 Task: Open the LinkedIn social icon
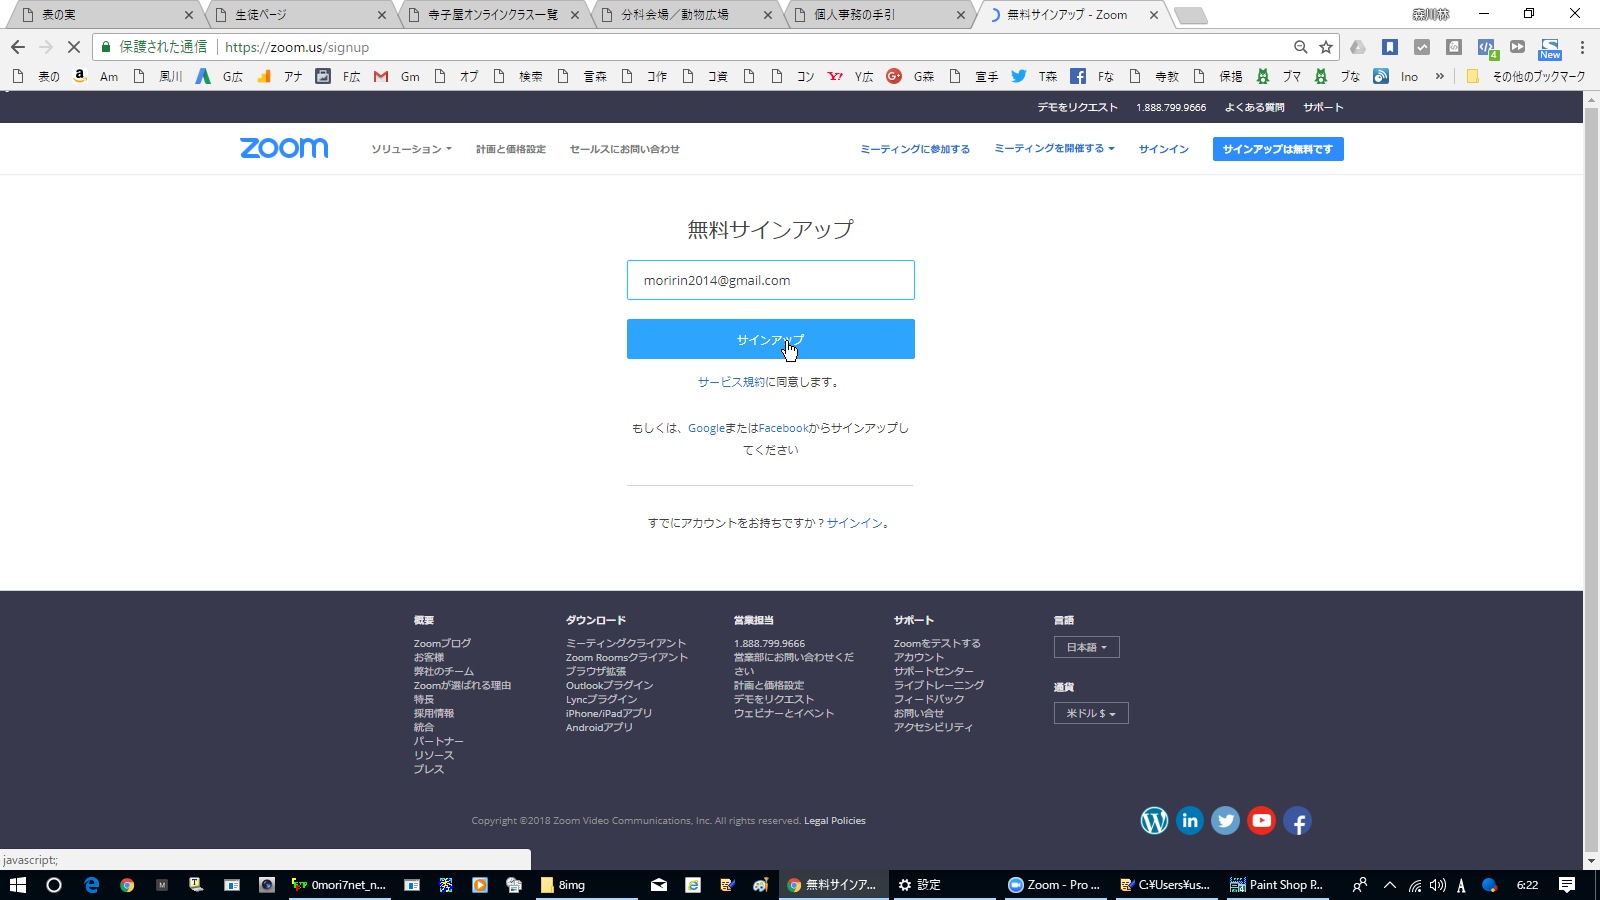pos(1190,821)
